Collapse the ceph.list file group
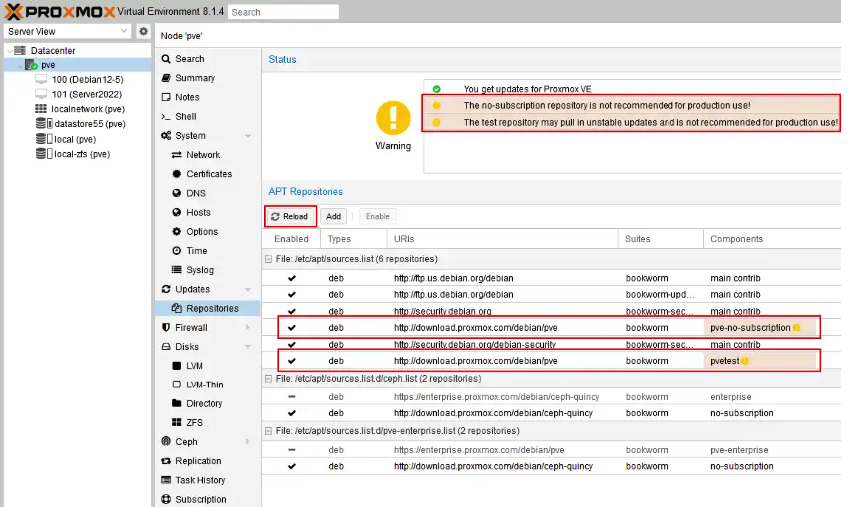 [x=268, y=379]
